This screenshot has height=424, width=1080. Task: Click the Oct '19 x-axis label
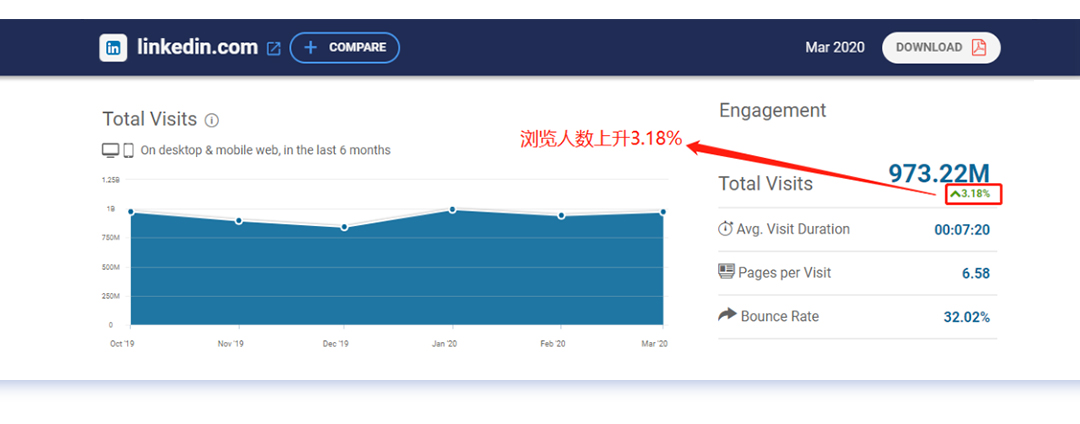pos(121,343)
